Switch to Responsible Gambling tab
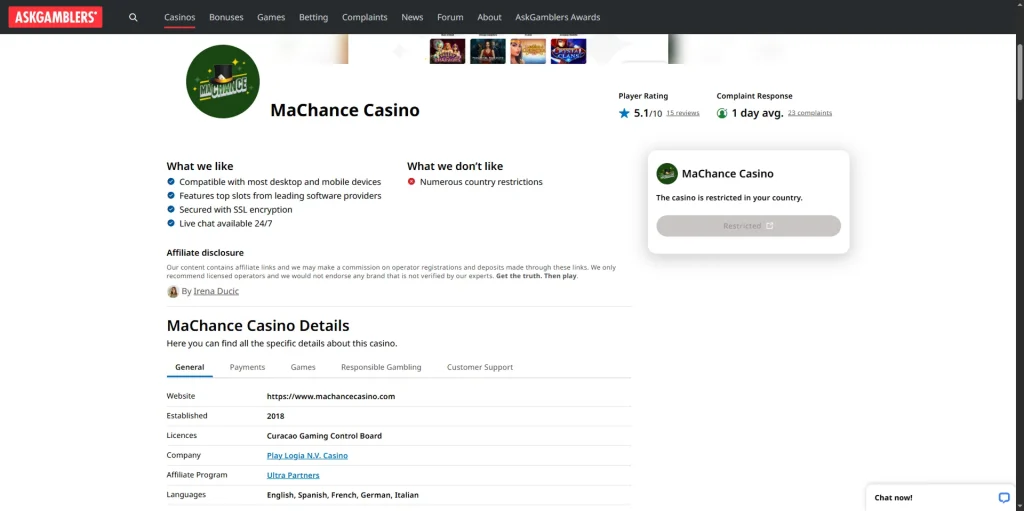This screenshot has height=511, width=1024. [x=381, y=367]
